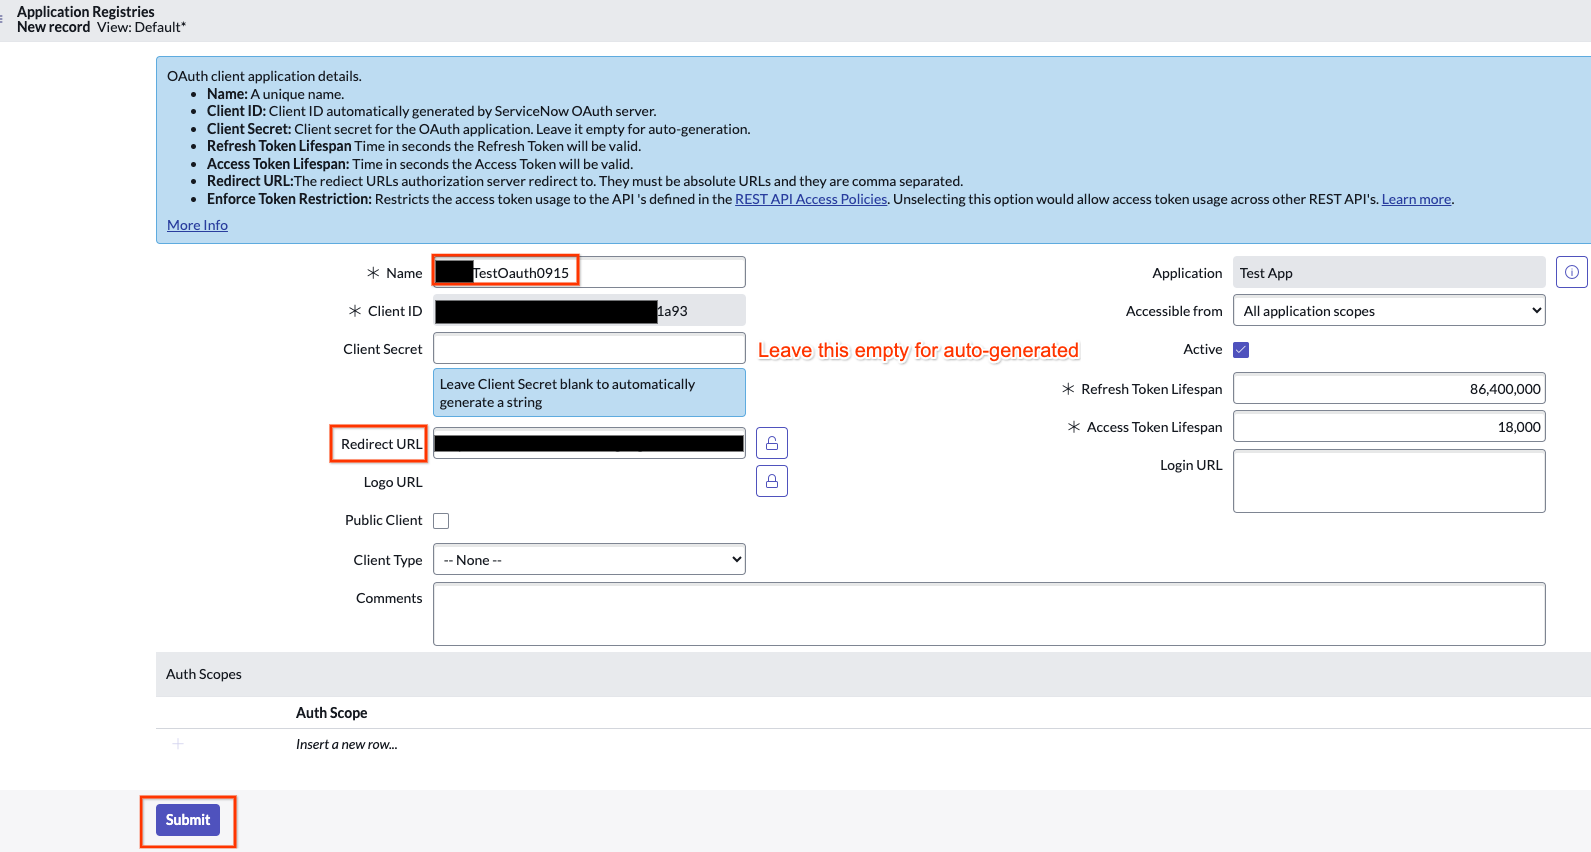This screenshot has width=1591, height=852.
Task: Click inside the Login URL text area
Action: (x=1388, y=481)
